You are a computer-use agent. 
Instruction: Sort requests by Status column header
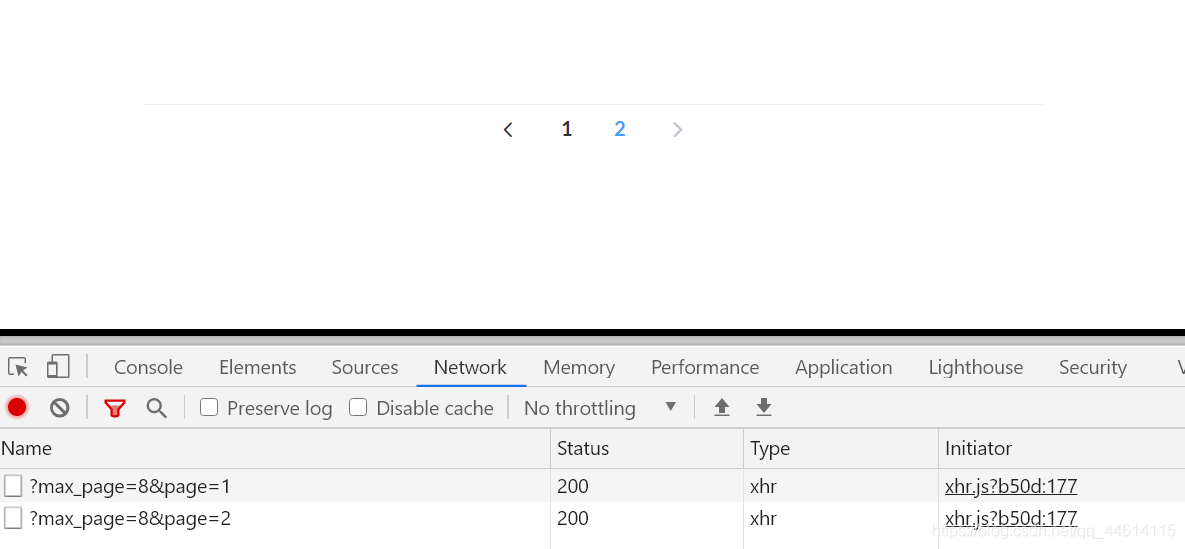coord(583,448)
